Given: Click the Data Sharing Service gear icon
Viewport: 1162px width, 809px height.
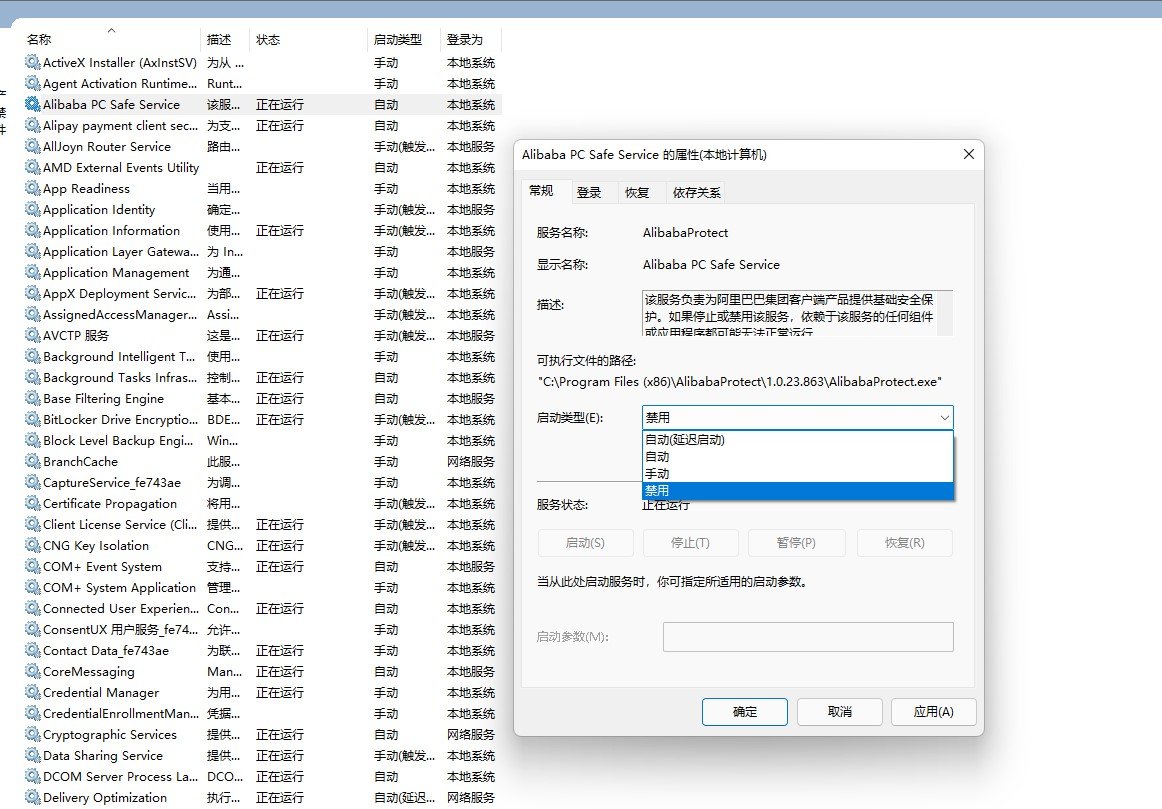Looking at the screenshot, I should click(30, 755).
